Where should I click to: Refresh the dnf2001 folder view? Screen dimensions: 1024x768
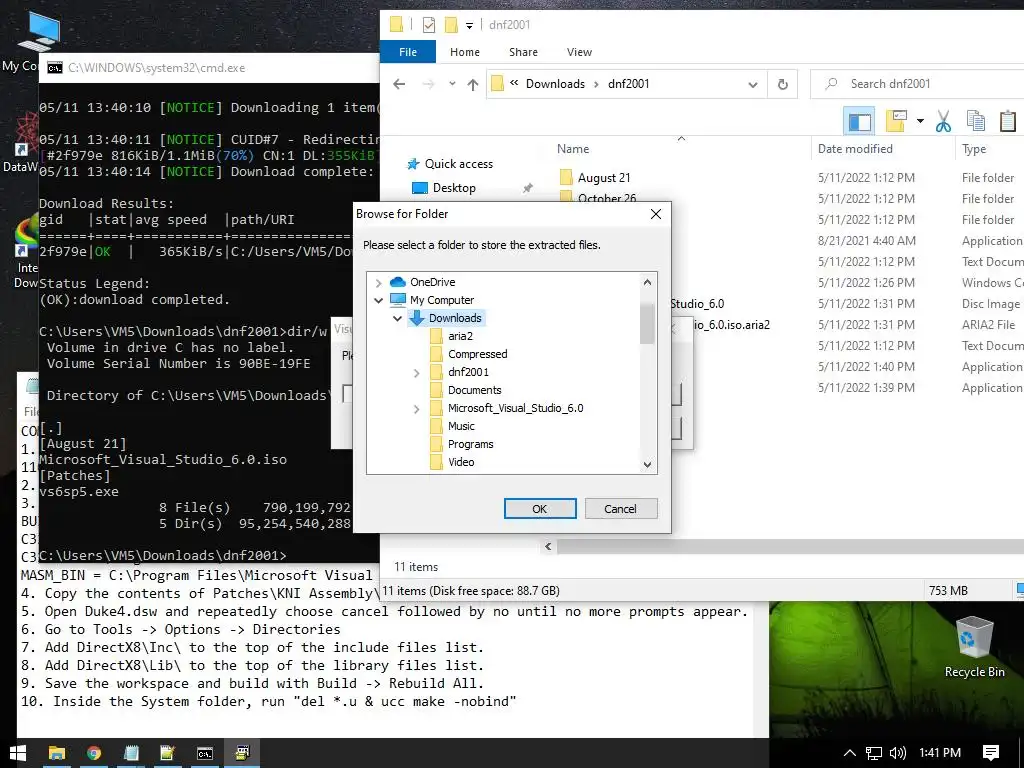pos(782,84)
